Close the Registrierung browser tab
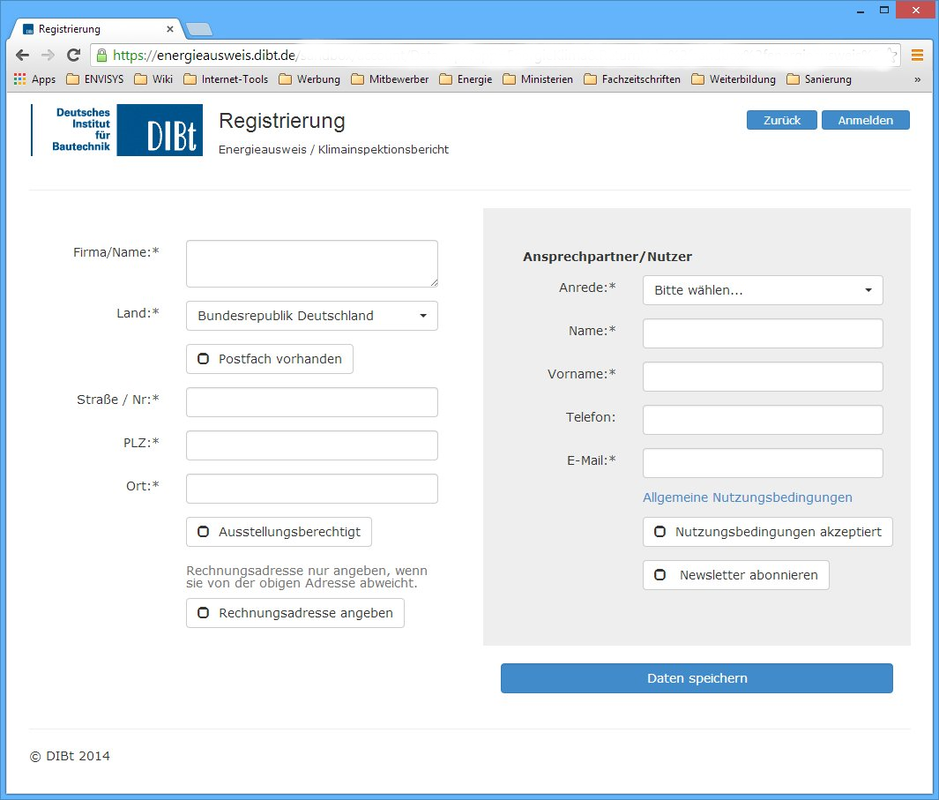Screen dimensions: 939x800 point(170,29)
